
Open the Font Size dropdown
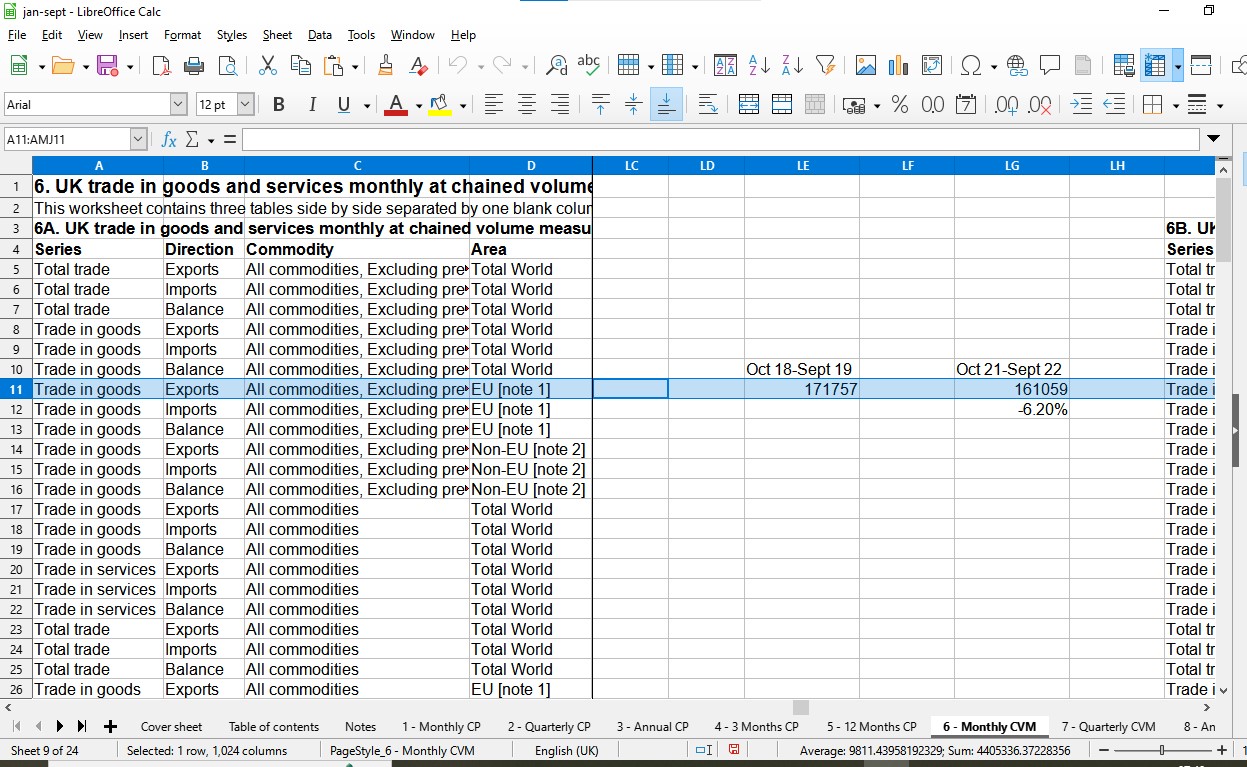[x=245, y=104]
